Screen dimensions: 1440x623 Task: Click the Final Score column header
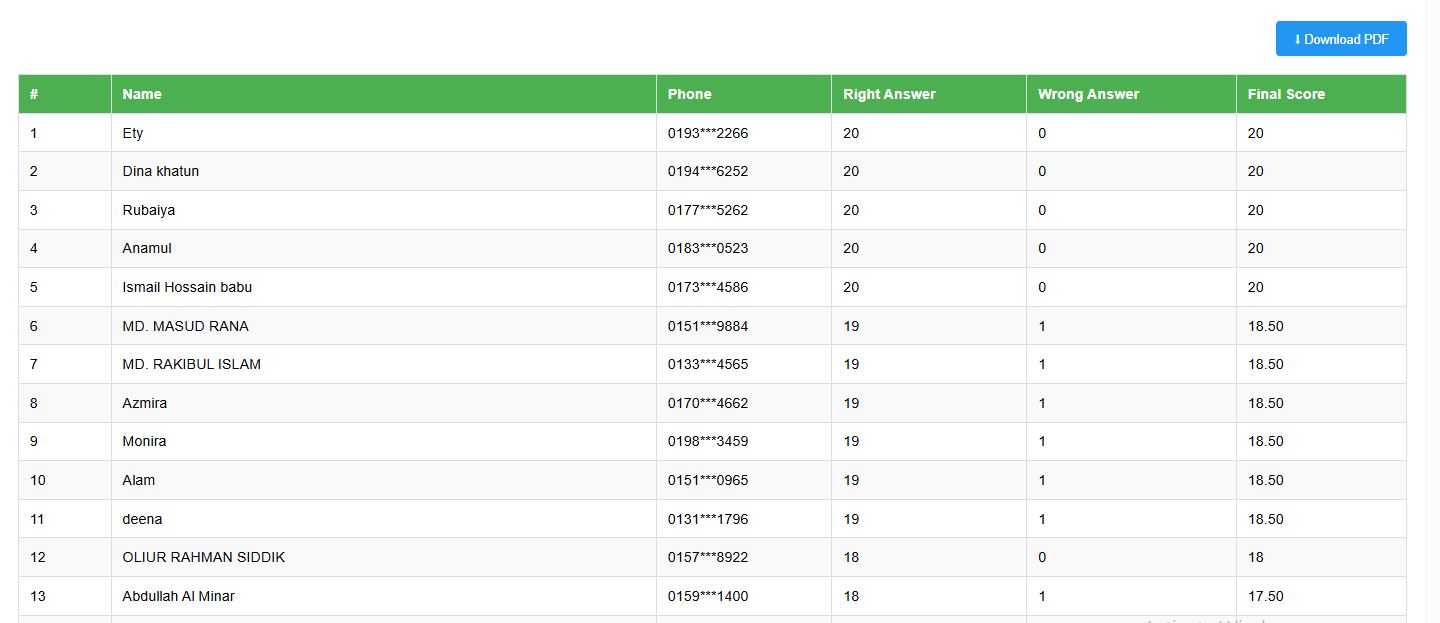point(1286,94)
